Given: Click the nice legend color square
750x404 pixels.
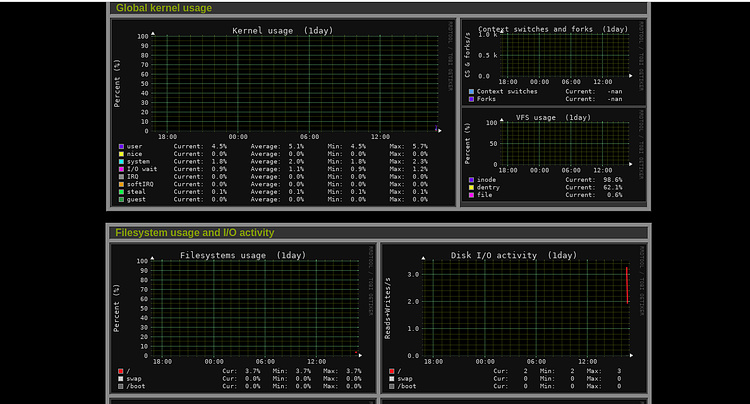Looking at the screenshot, I should pyautogui.click(x=121, y=154).
